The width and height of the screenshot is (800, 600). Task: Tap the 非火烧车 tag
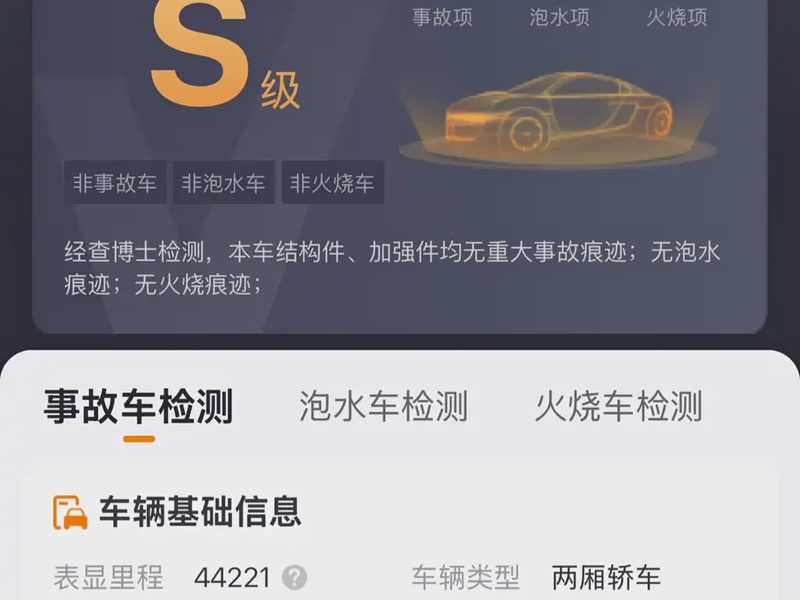pyautogui.click(x=333, y=183)
